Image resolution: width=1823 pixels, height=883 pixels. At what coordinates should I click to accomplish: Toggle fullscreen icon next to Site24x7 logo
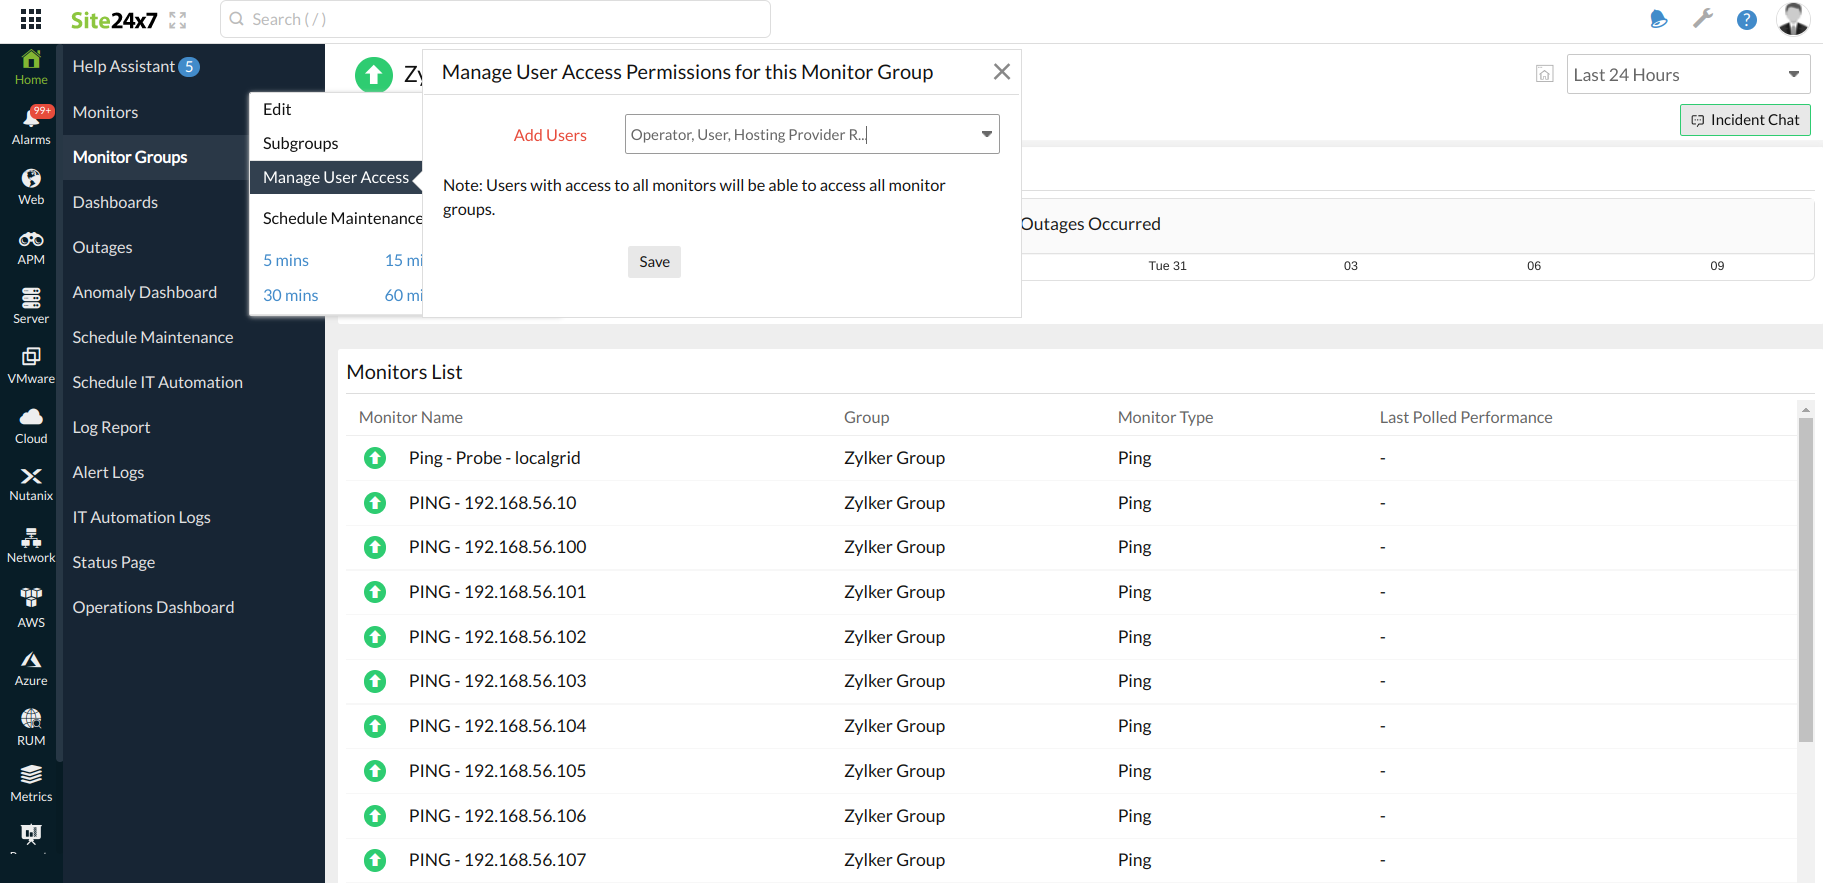[178, 20]
